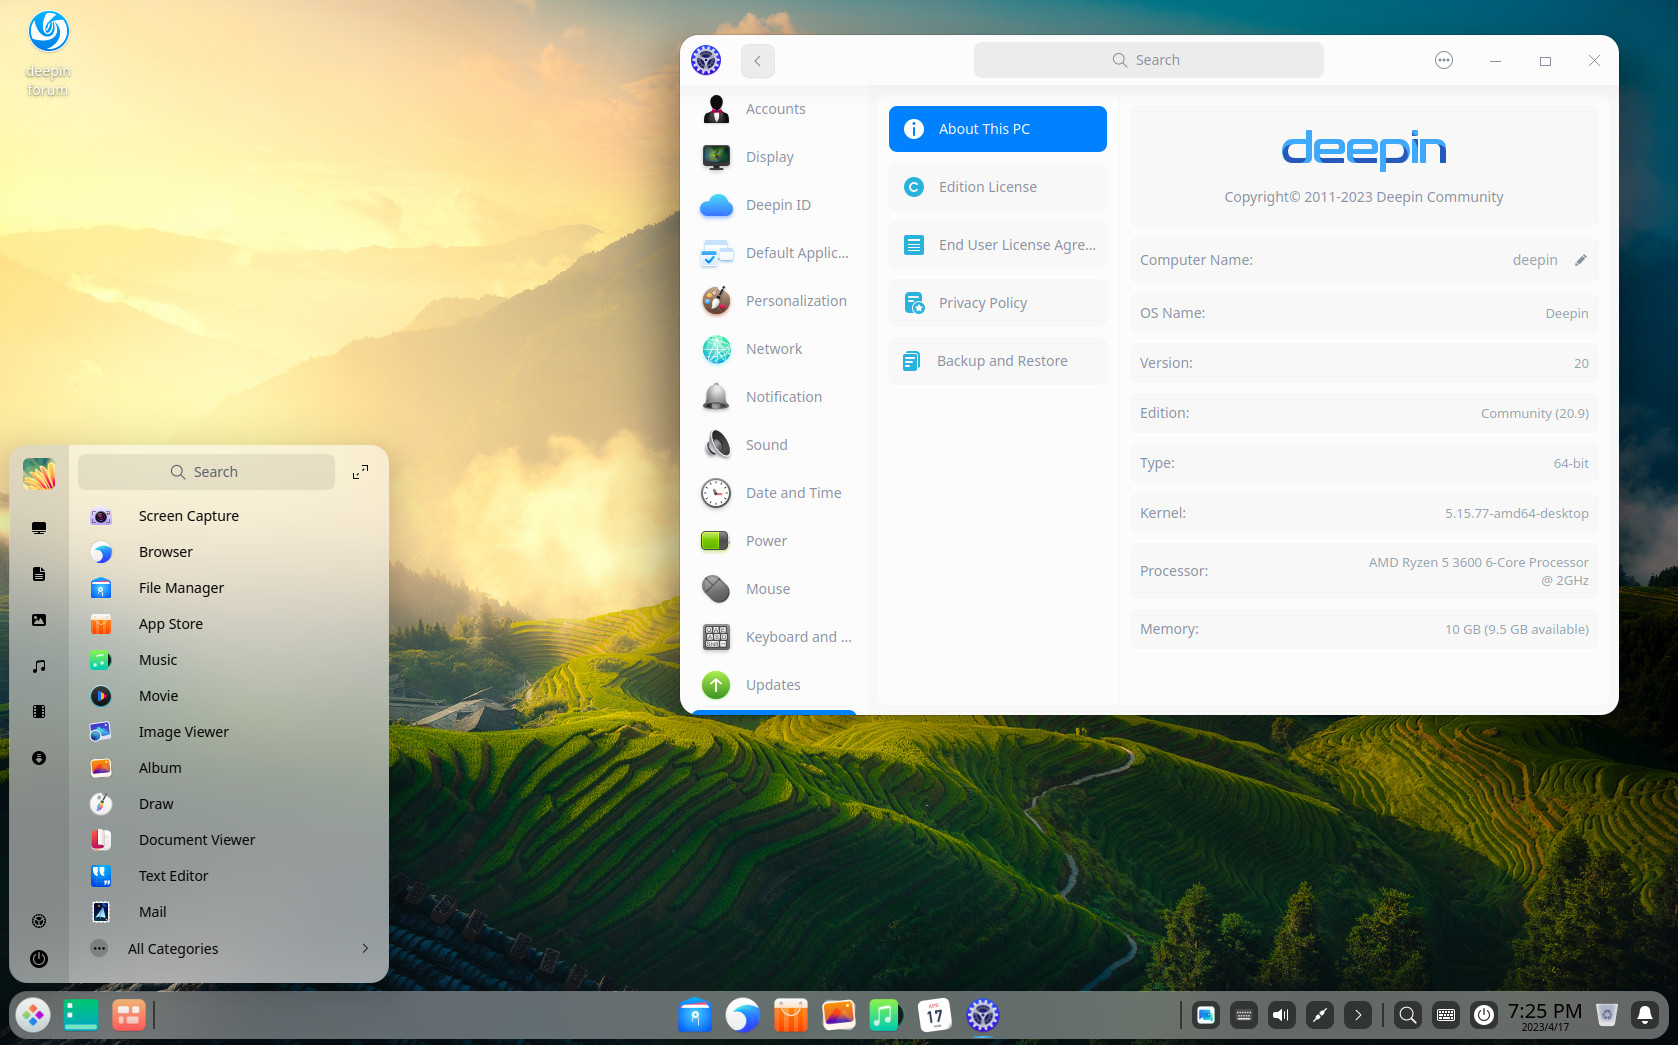The height and width of the screenshot is (1045, 1678).
Task: Open Backup and Restore
Action: [997, 361]
